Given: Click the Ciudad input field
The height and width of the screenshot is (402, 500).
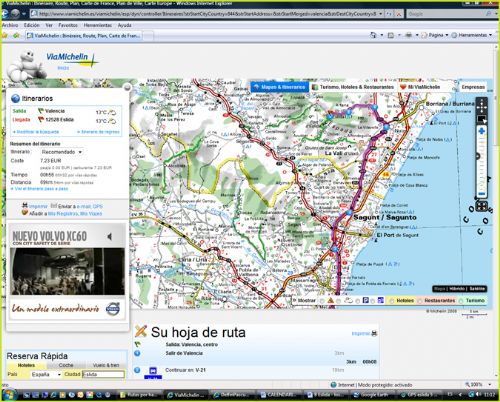Looking at the screenshot, I should click(103, 375).
